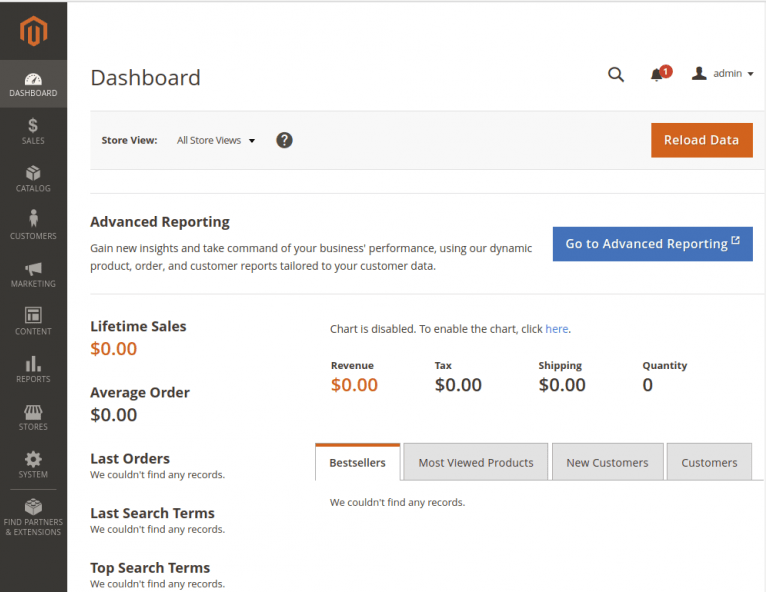Switch to the Most Viewed Products tab

point(475,463)
